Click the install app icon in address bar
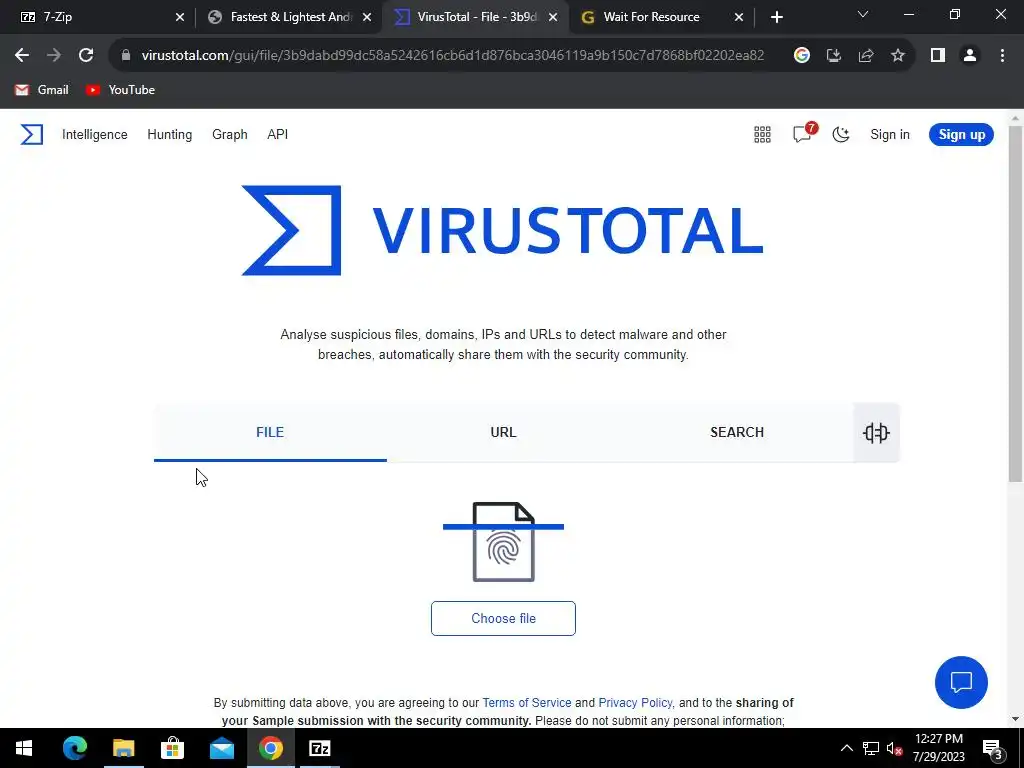1024x768 pixels. tap(833, 56)
